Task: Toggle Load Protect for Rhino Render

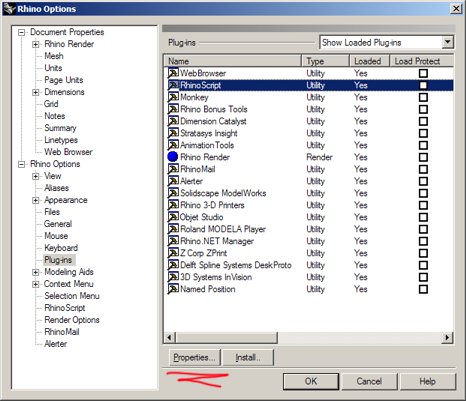Action: 423,157
